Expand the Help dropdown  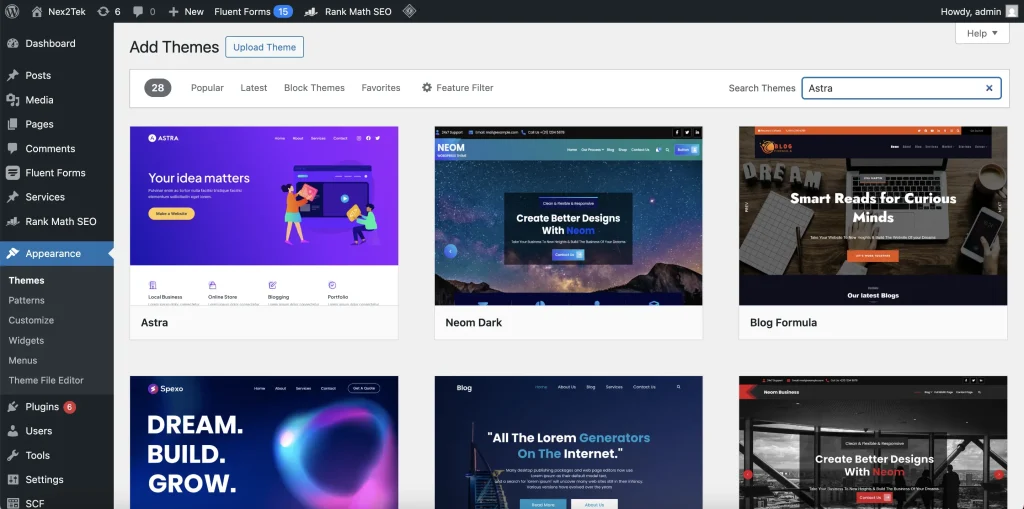point(982,33)
